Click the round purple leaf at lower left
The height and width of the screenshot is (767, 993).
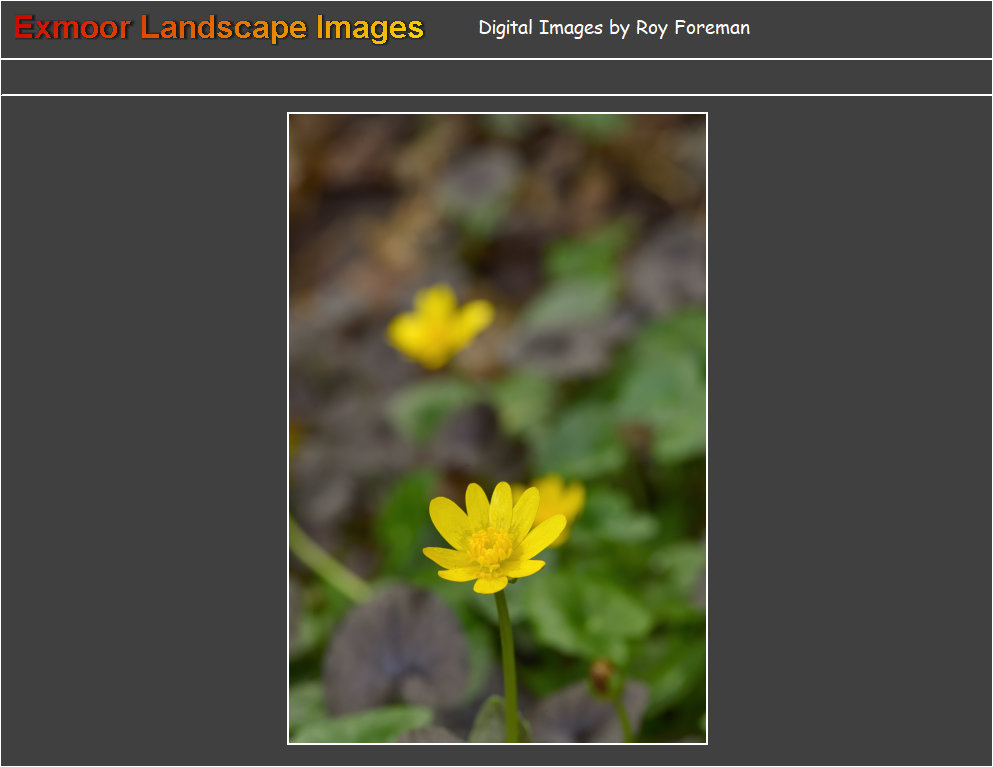pos(395,648)
